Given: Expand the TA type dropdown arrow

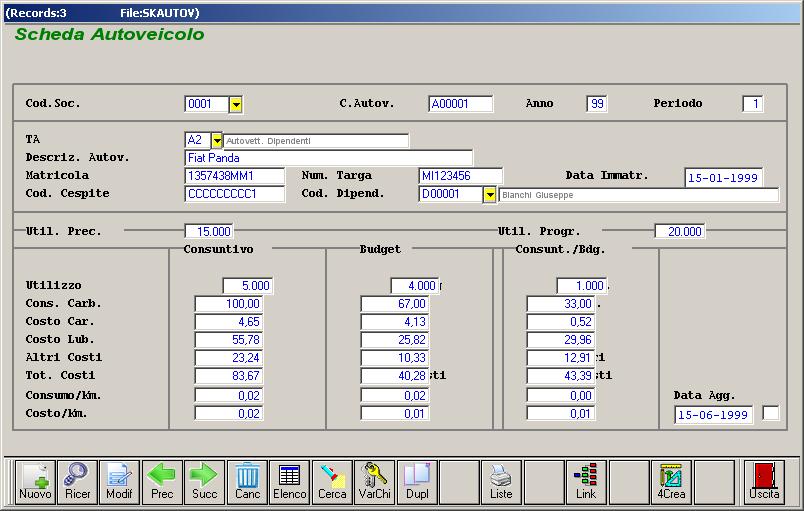Looking at the screenshot, I should pos(217,140).
